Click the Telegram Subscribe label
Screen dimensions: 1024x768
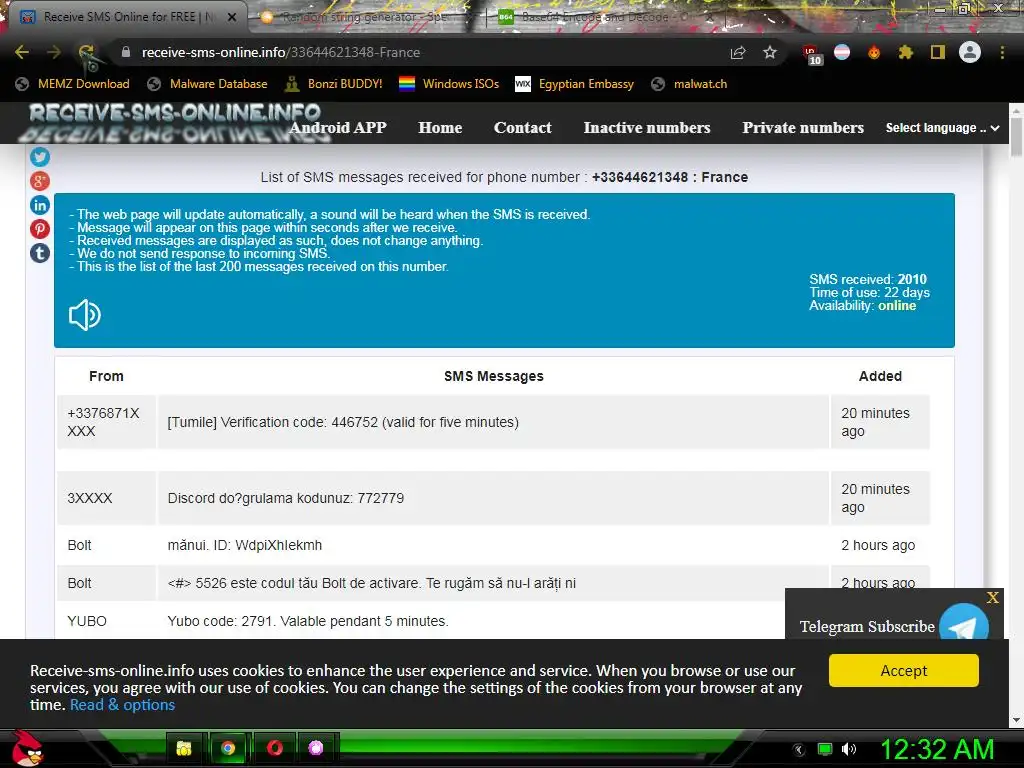[x=867, y=626]
